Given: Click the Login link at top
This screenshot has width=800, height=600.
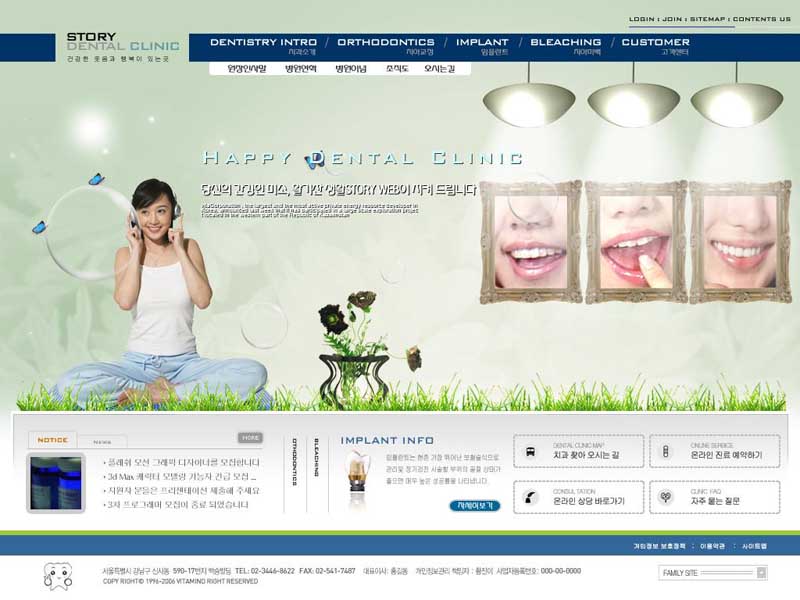Looking at the screenshot, I should pyautogui.click(x=641, y=19).
